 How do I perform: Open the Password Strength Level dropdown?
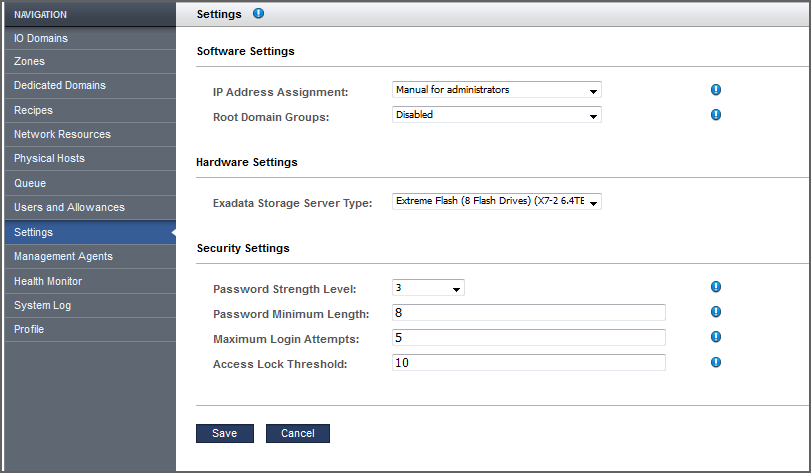click(429, 289)
